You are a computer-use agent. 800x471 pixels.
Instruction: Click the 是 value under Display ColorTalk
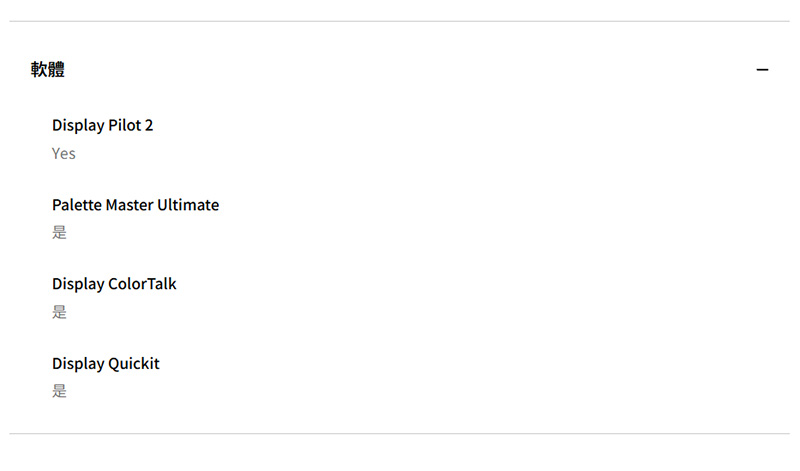pos(59,312)
